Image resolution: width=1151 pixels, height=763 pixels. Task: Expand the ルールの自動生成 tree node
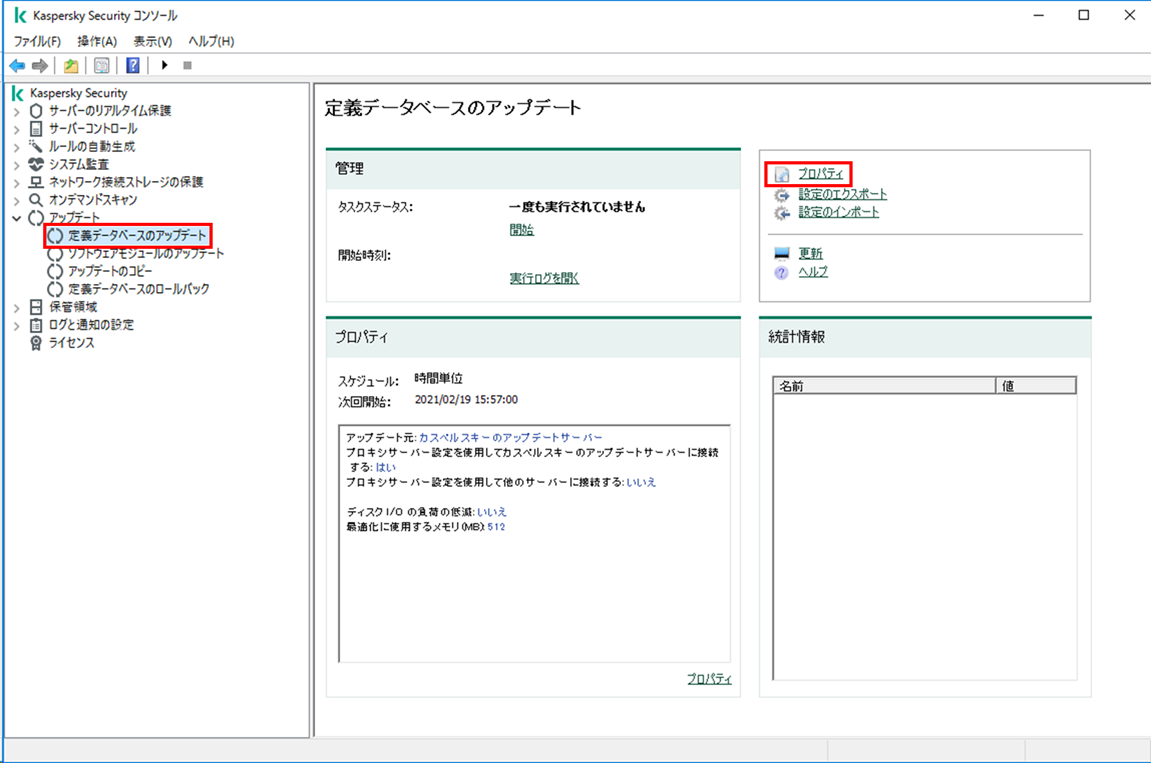tap(17, 147)
